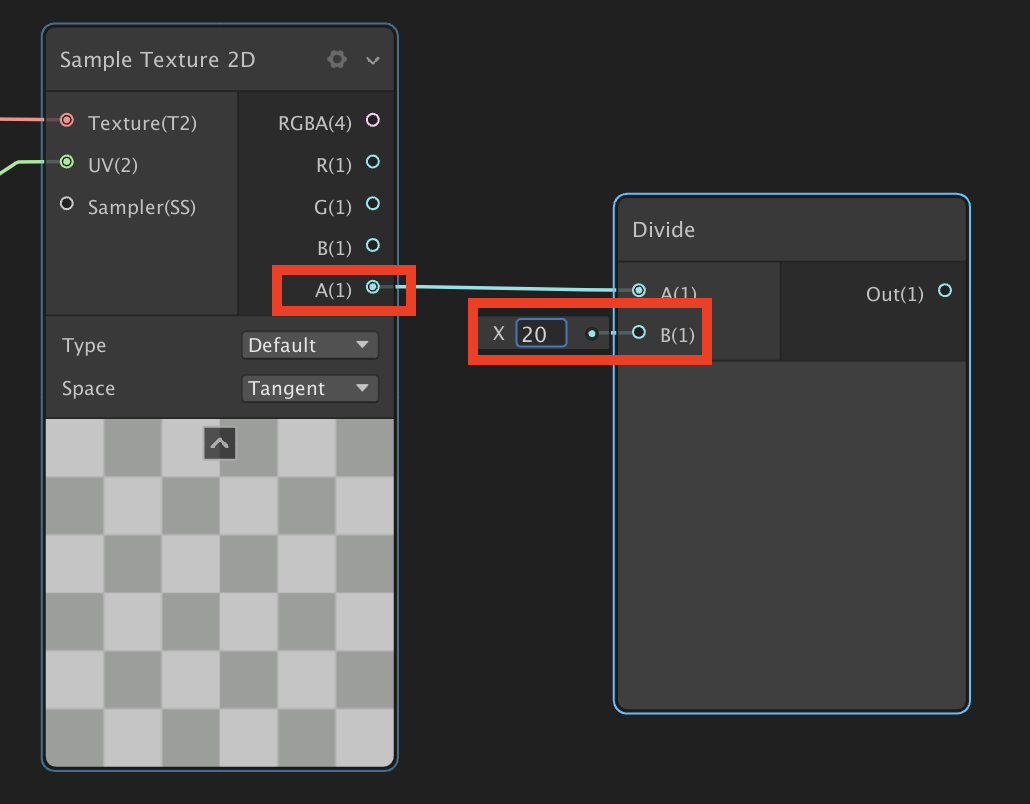The height and width of the screenshot is (804, 1030).
Task: Open the Space dropdown set to Tangent
Action: pyautogui.click(x=310, y=389)
